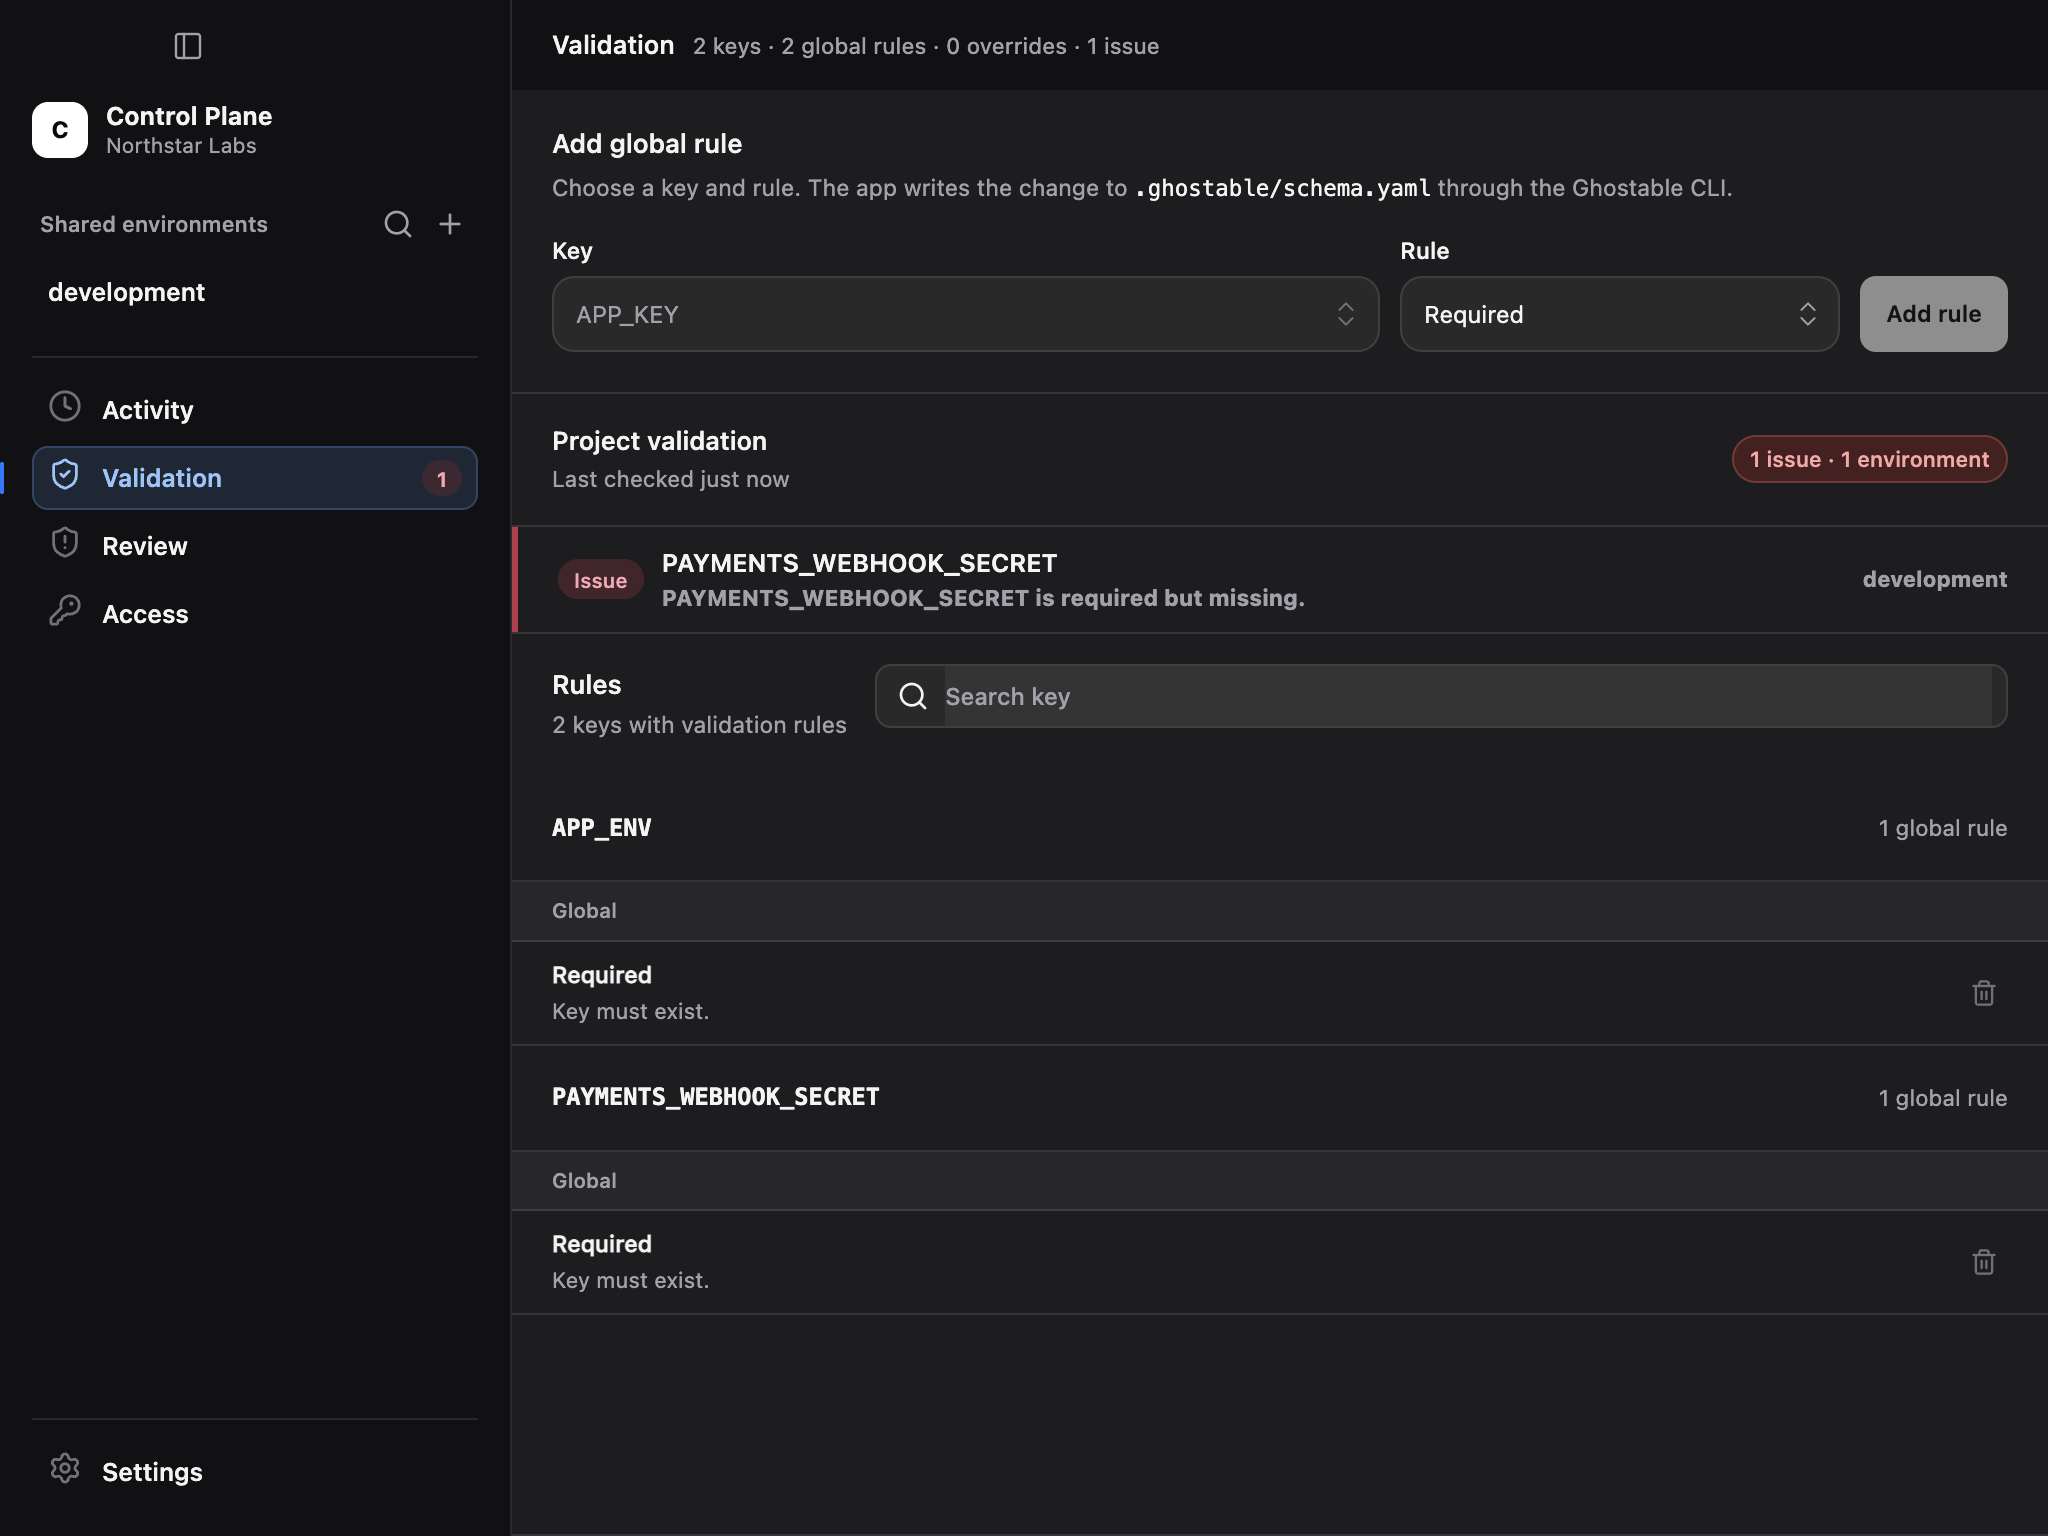
Task: Open the Access section
Action: [x=255, y=614]
